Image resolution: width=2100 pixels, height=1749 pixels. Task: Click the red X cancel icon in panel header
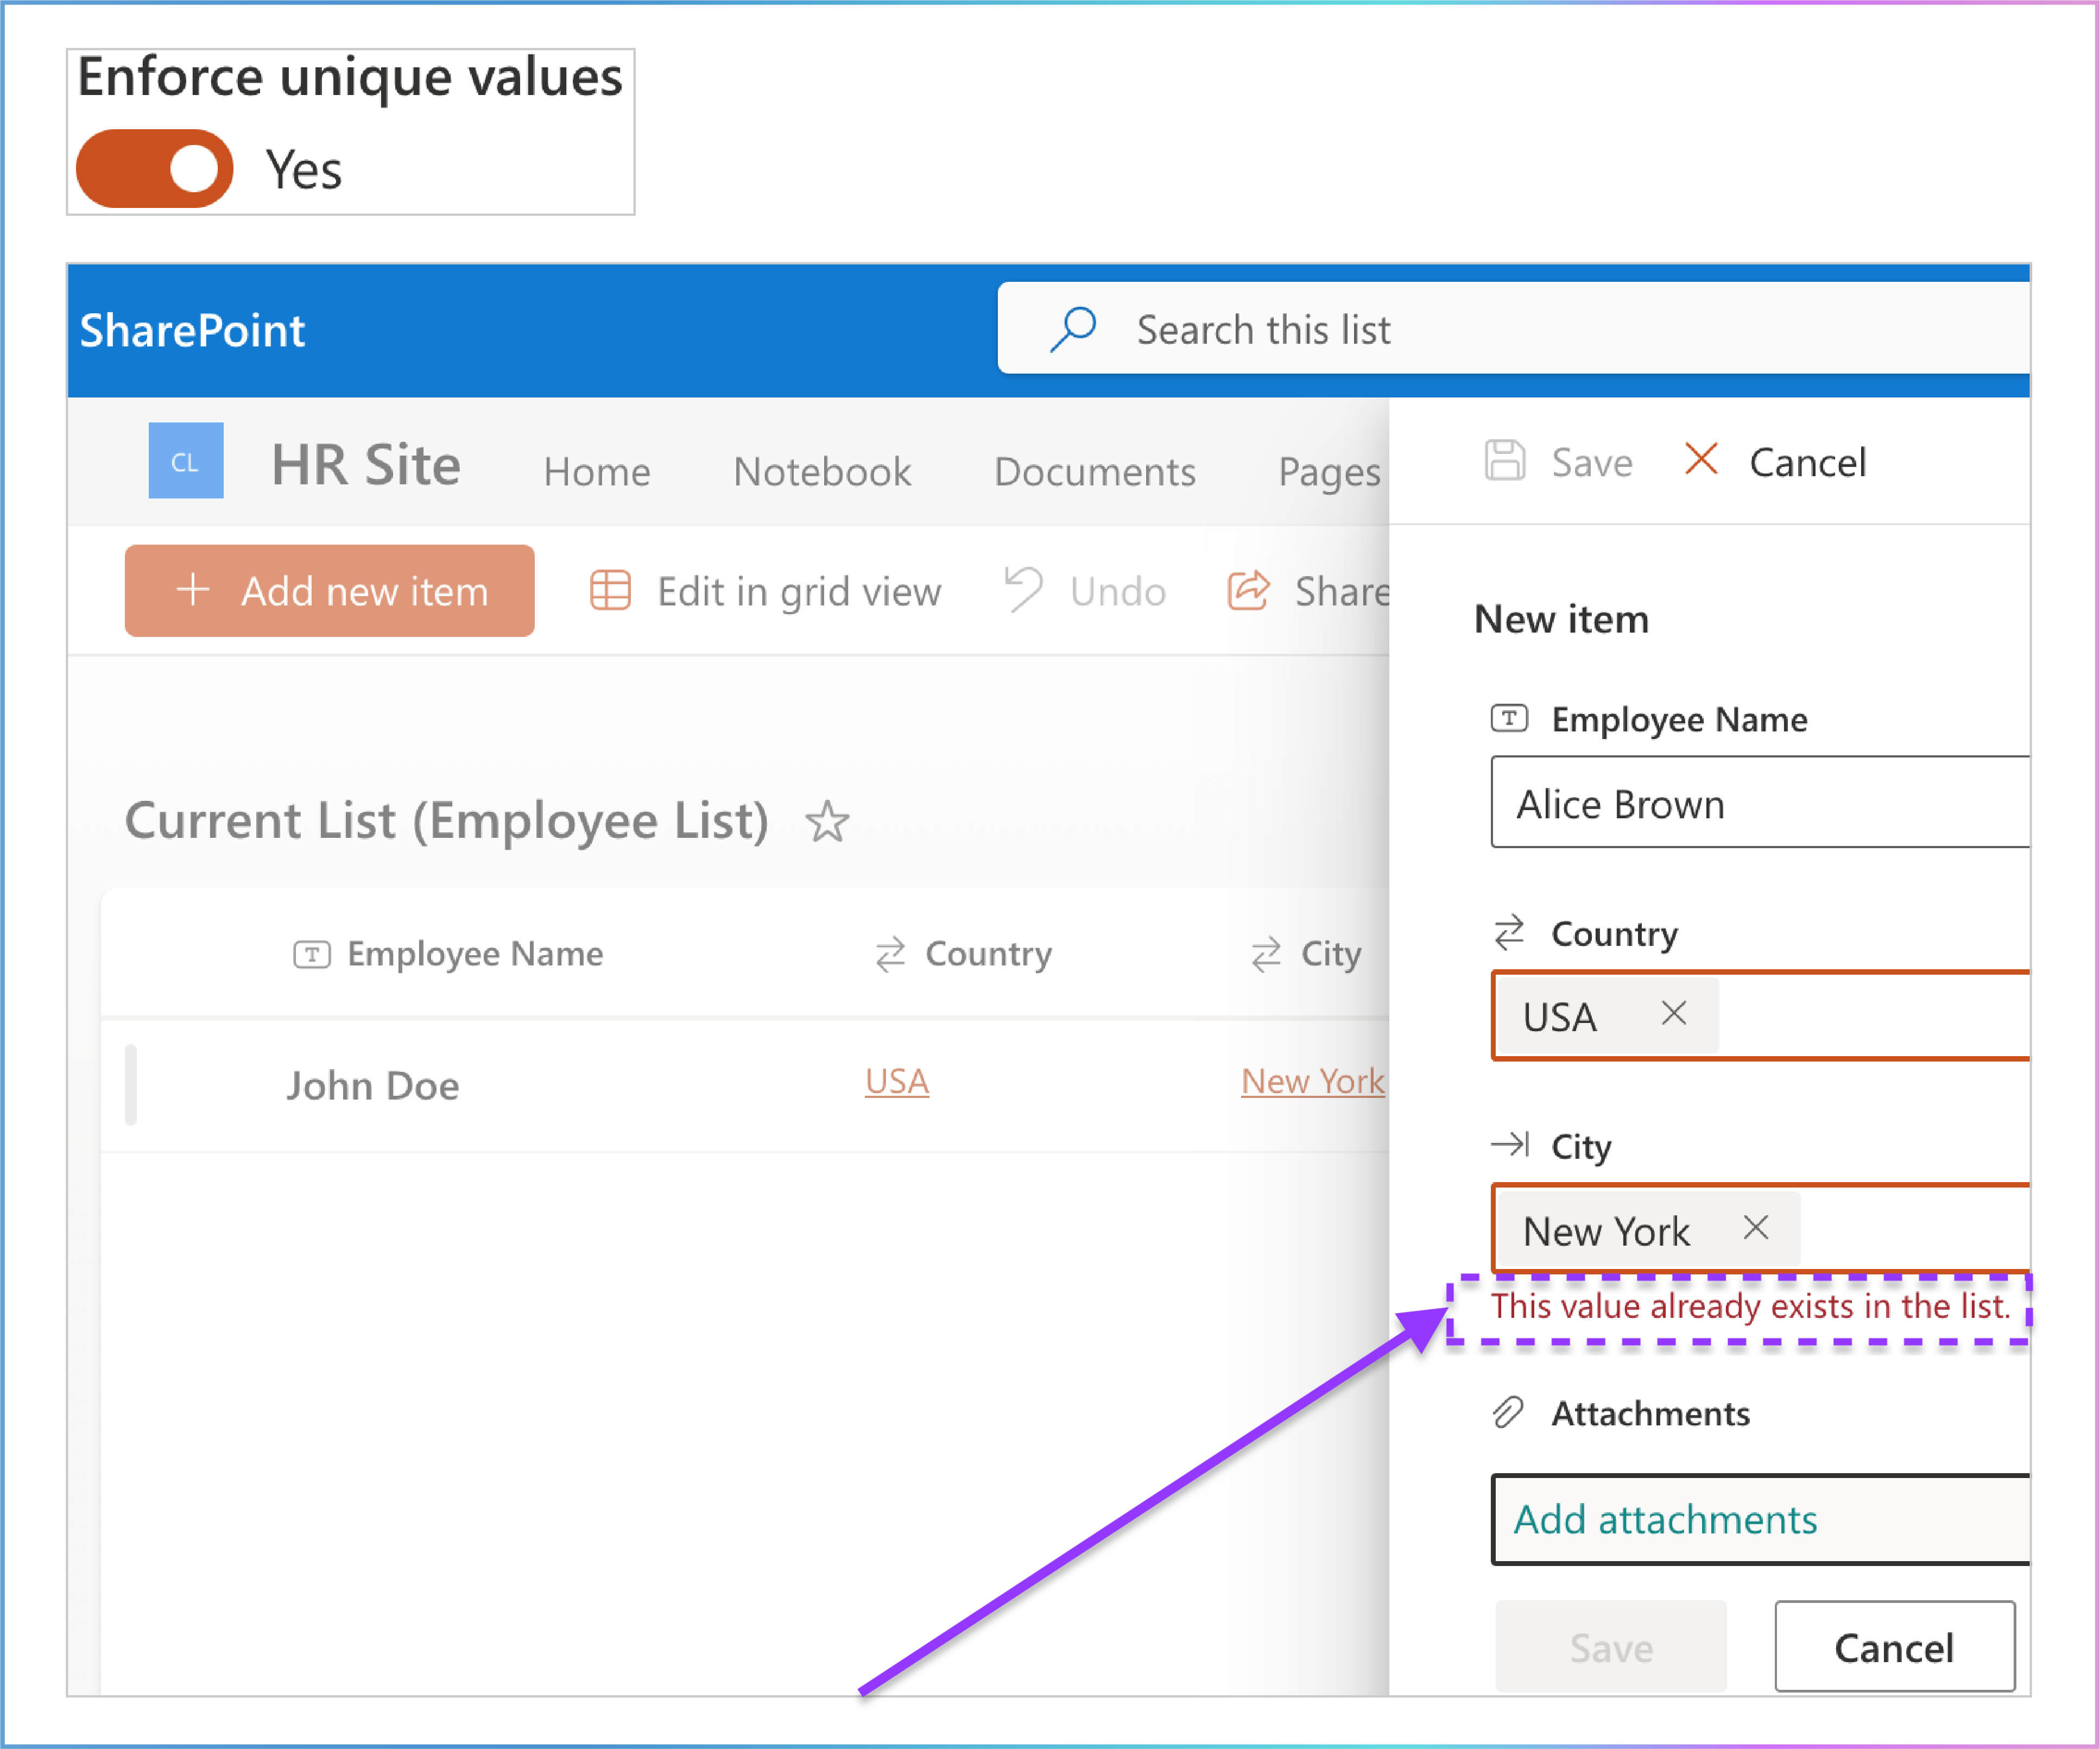pos(1701,459)
